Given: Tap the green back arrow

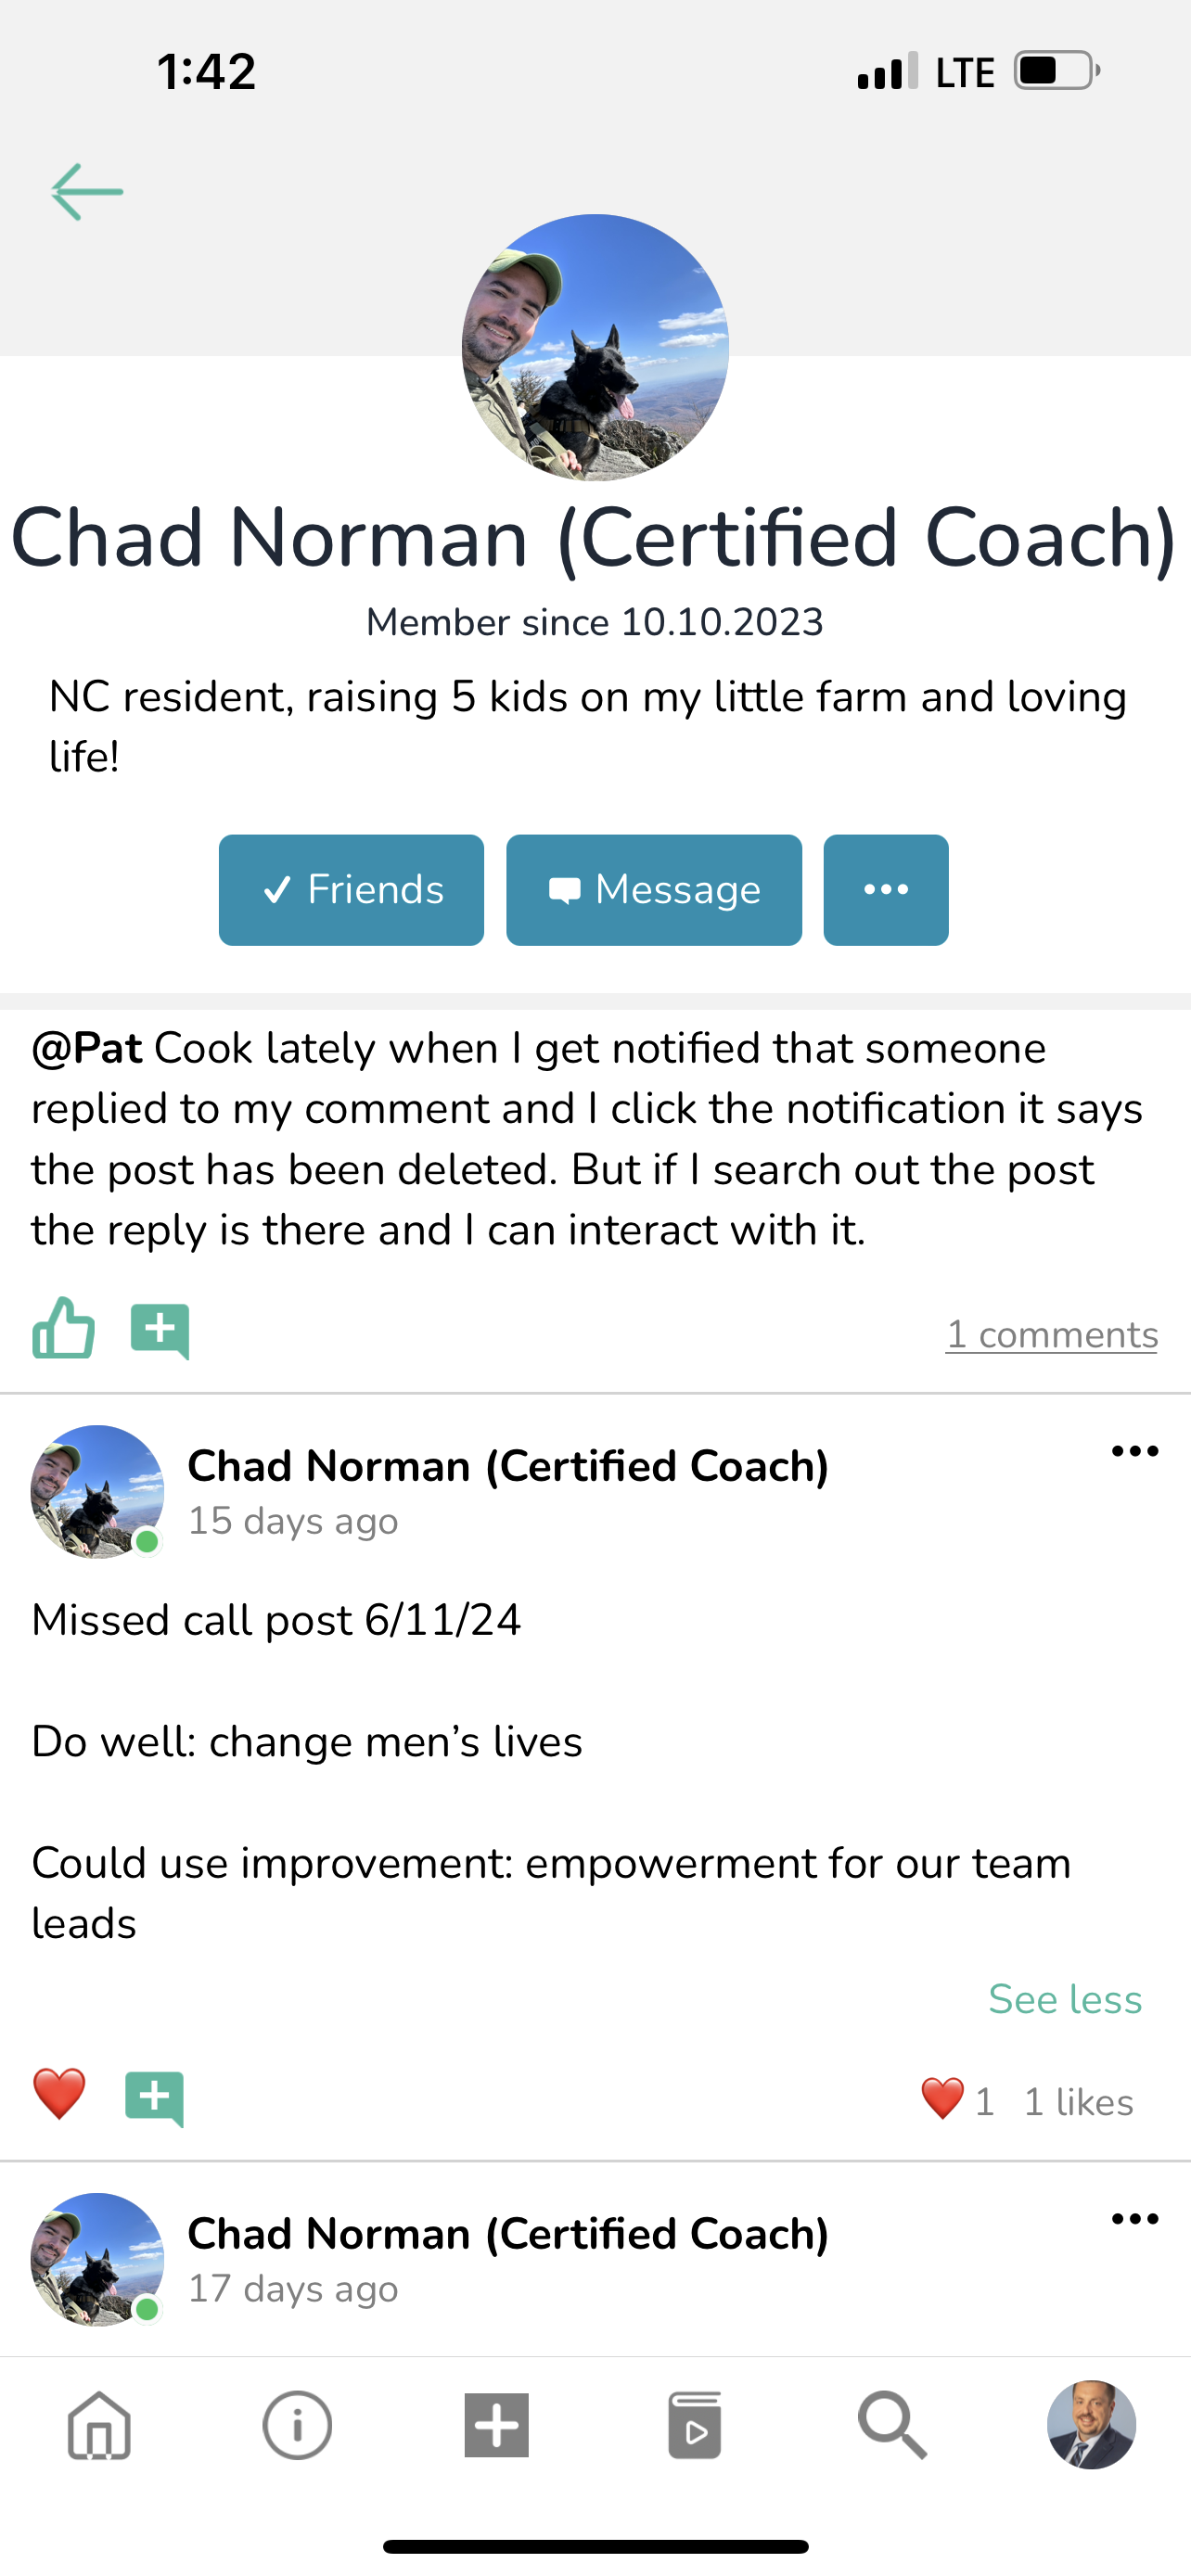Looking at the screenshot, I should [87, 191].
